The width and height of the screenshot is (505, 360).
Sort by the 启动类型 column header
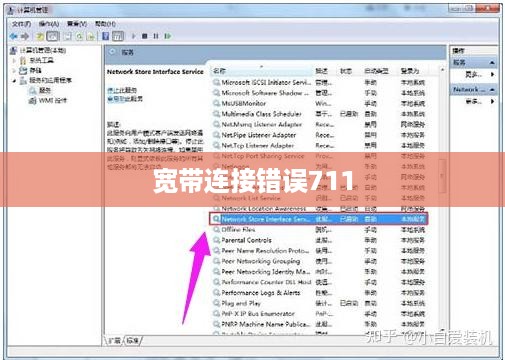point(376,71)
